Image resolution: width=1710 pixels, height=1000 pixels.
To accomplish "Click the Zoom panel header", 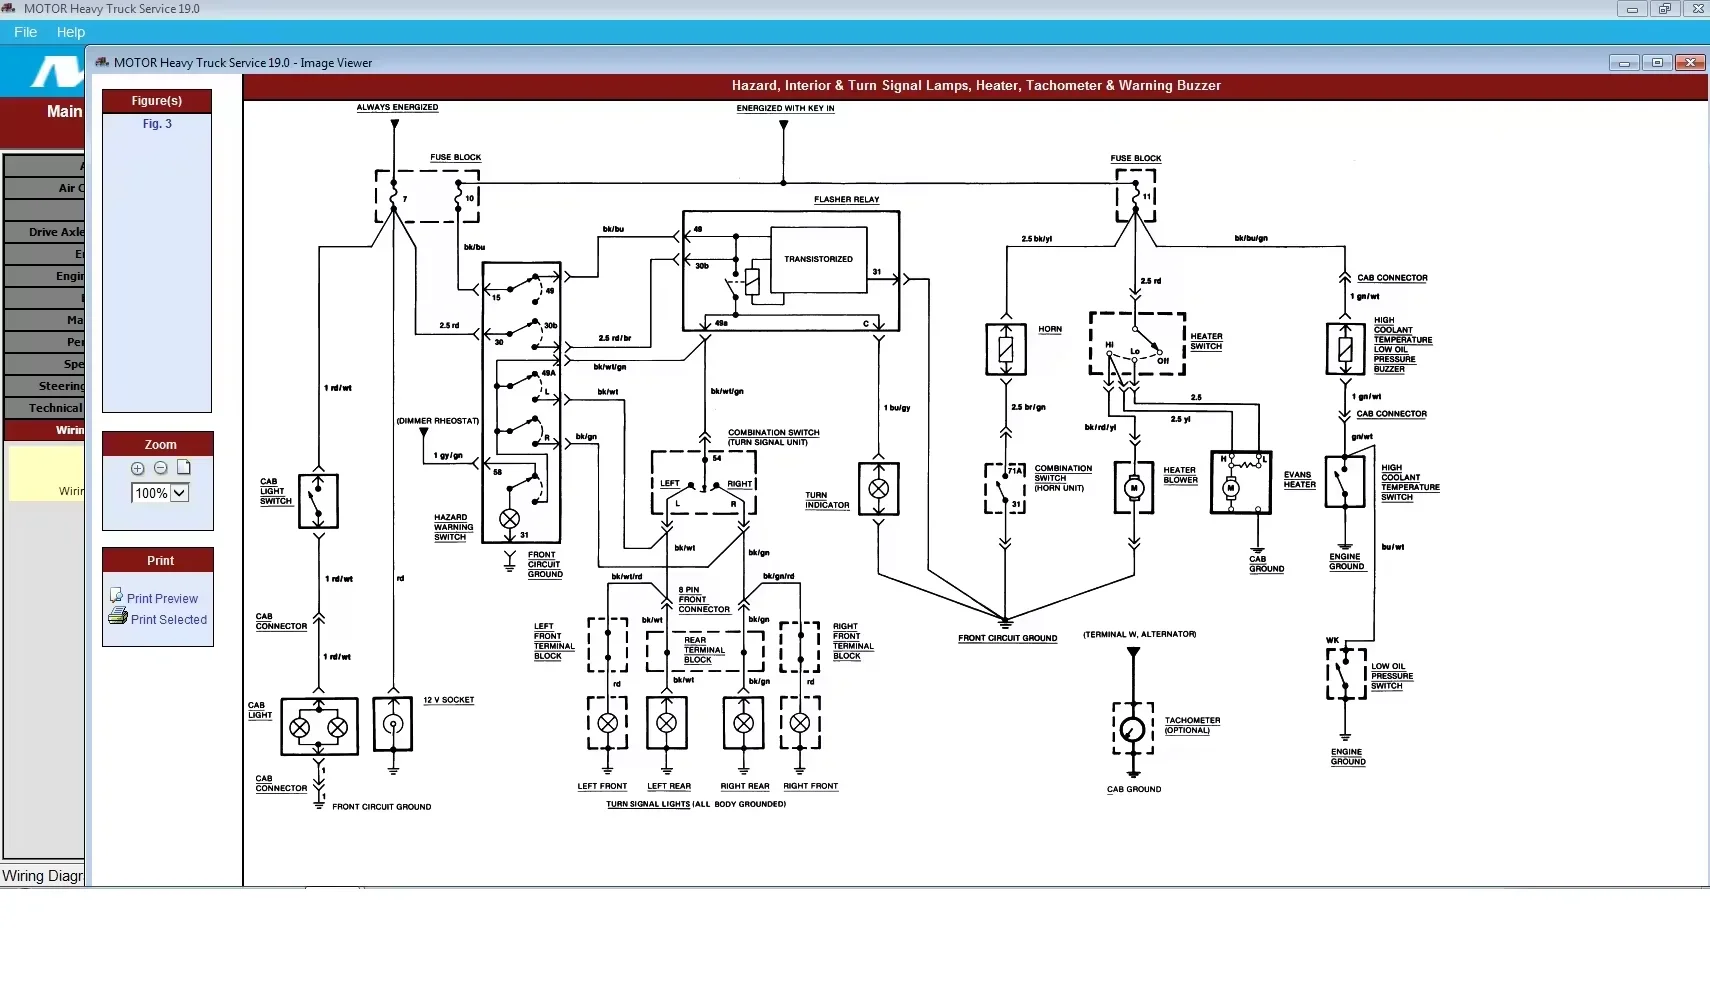I will point(160,445).
